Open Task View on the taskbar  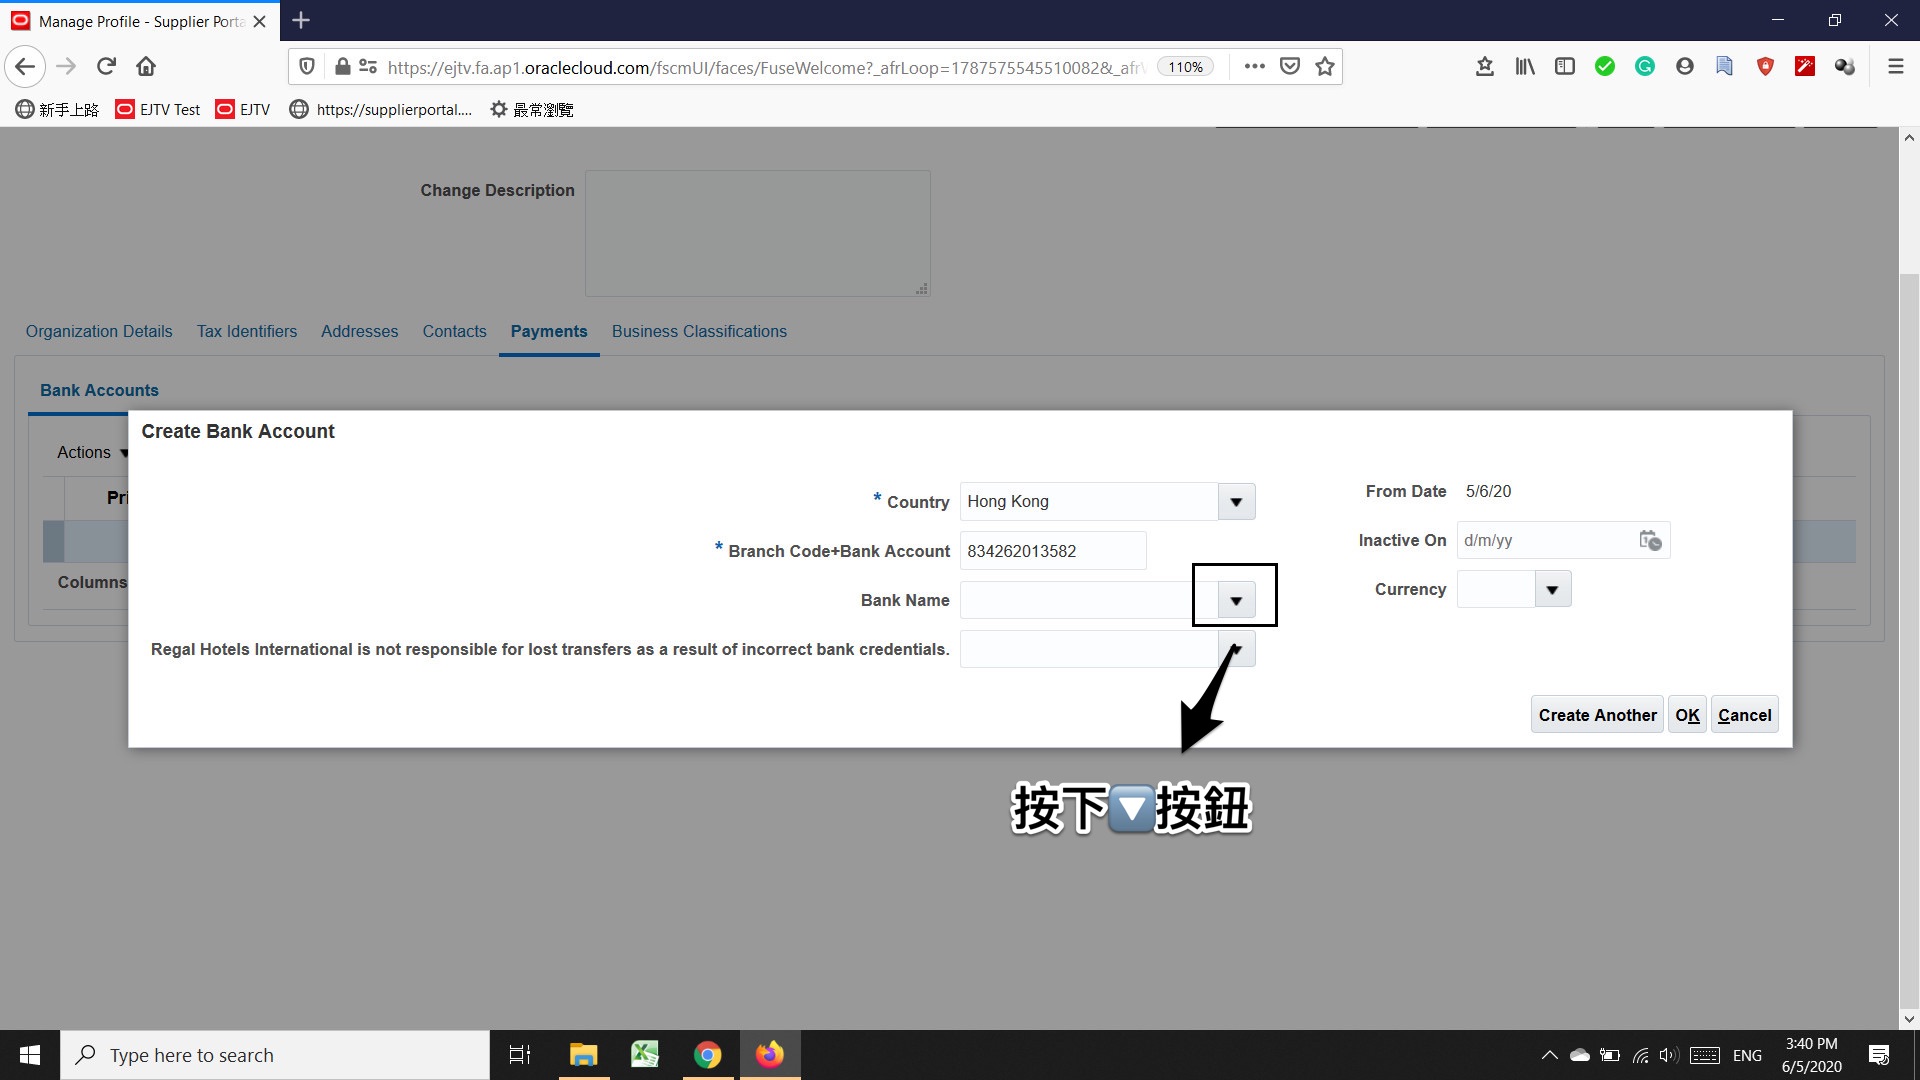point(520,1055)
